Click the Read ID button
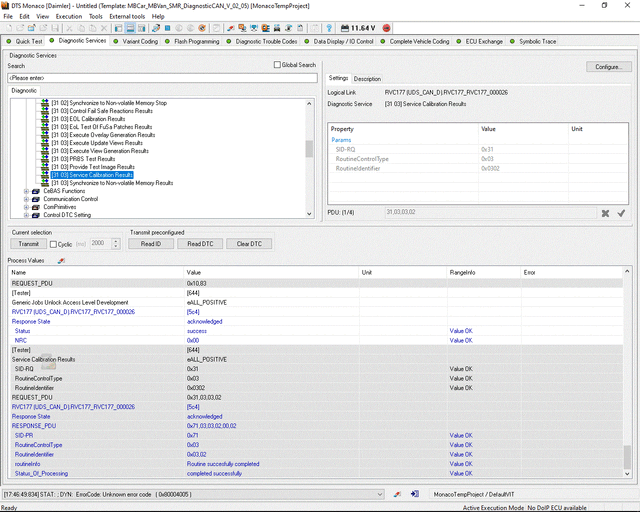Screen dimensions: 640x512 151,244
